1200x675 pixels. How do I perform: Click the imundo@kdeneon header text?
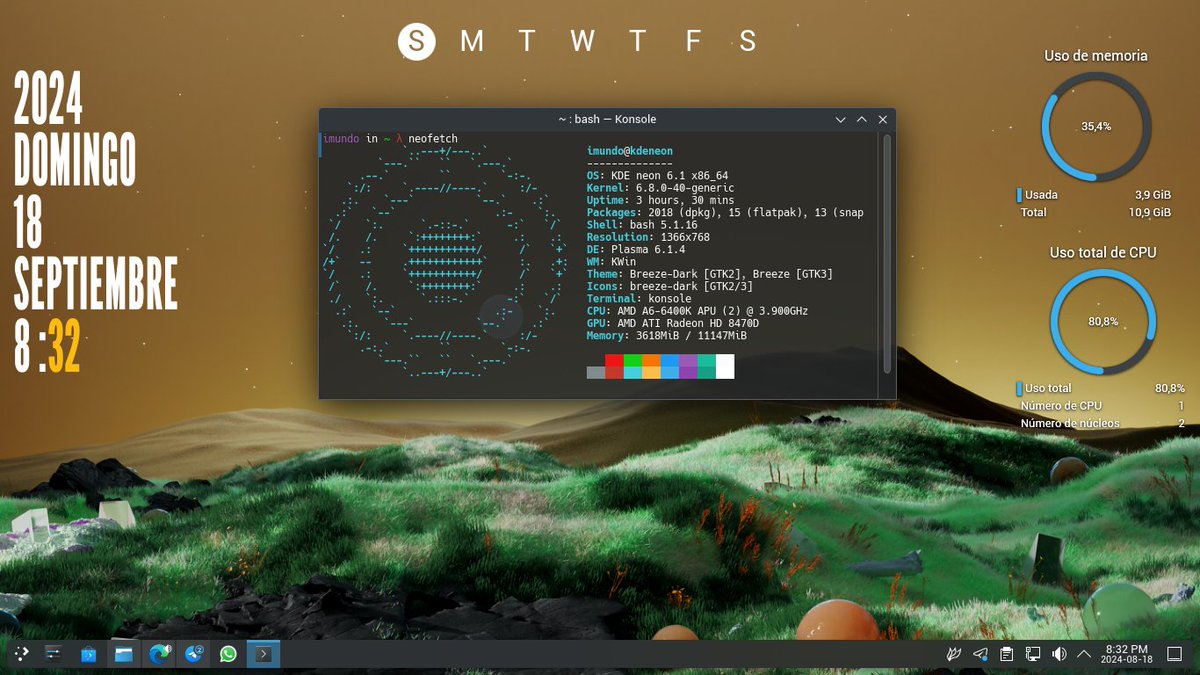(x=630, y=151)
